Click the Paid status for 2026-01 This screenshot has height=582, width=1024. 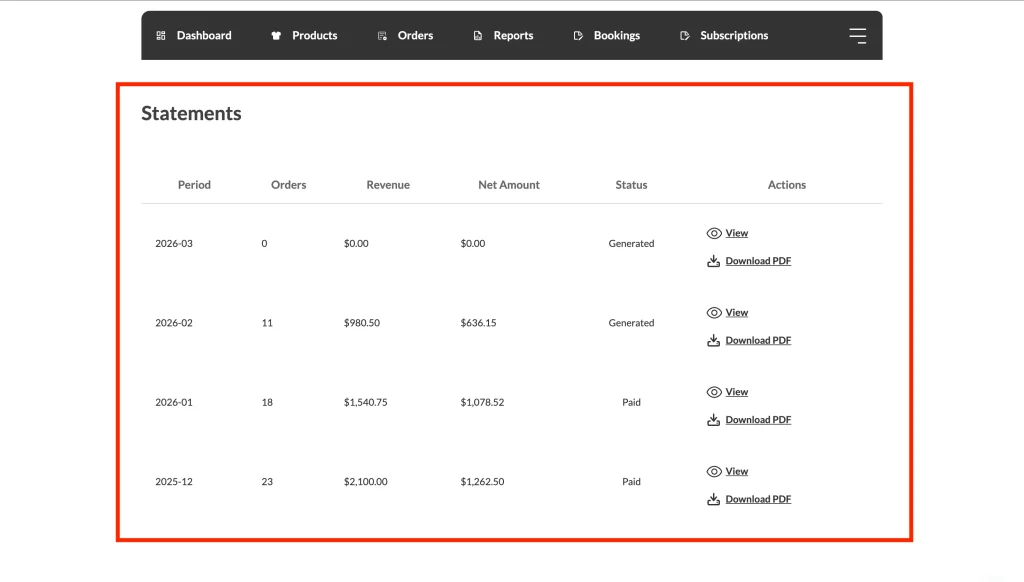click(x=632, y=402)
